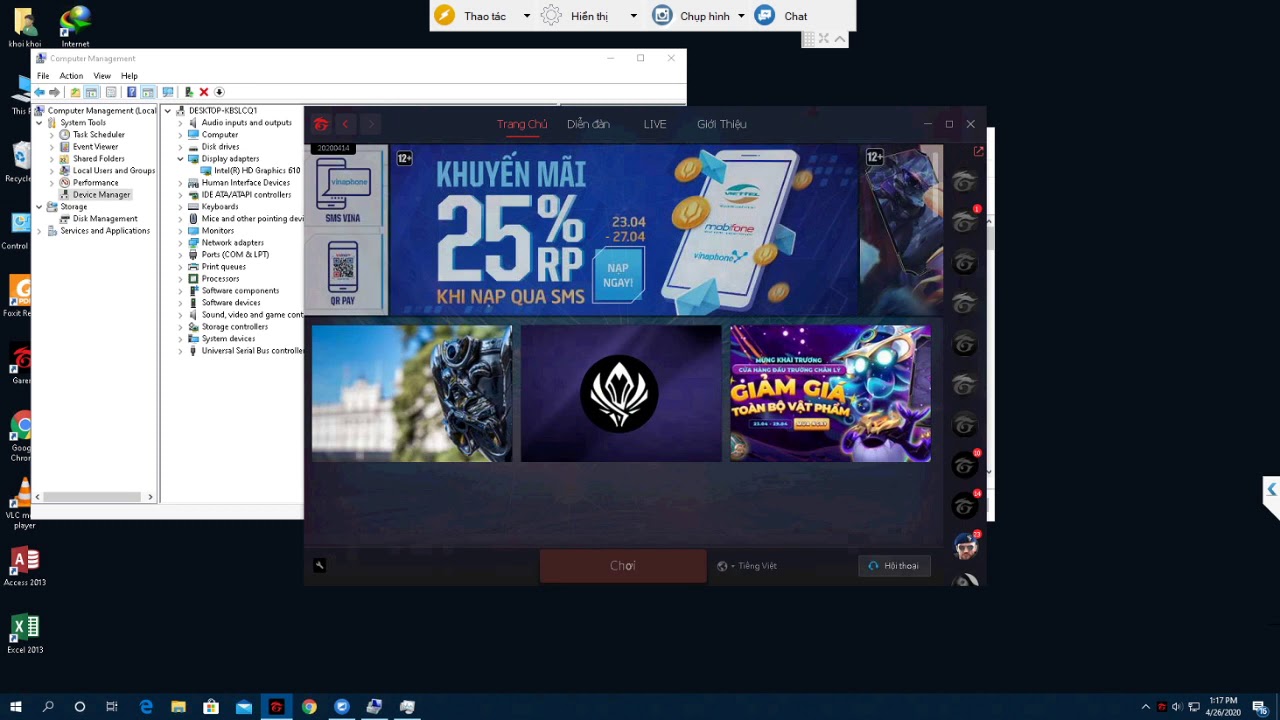Collapse the Display adapters category
Image resolution: width=1280 pixels, height=720 pixels.
(x=181, y=158)
